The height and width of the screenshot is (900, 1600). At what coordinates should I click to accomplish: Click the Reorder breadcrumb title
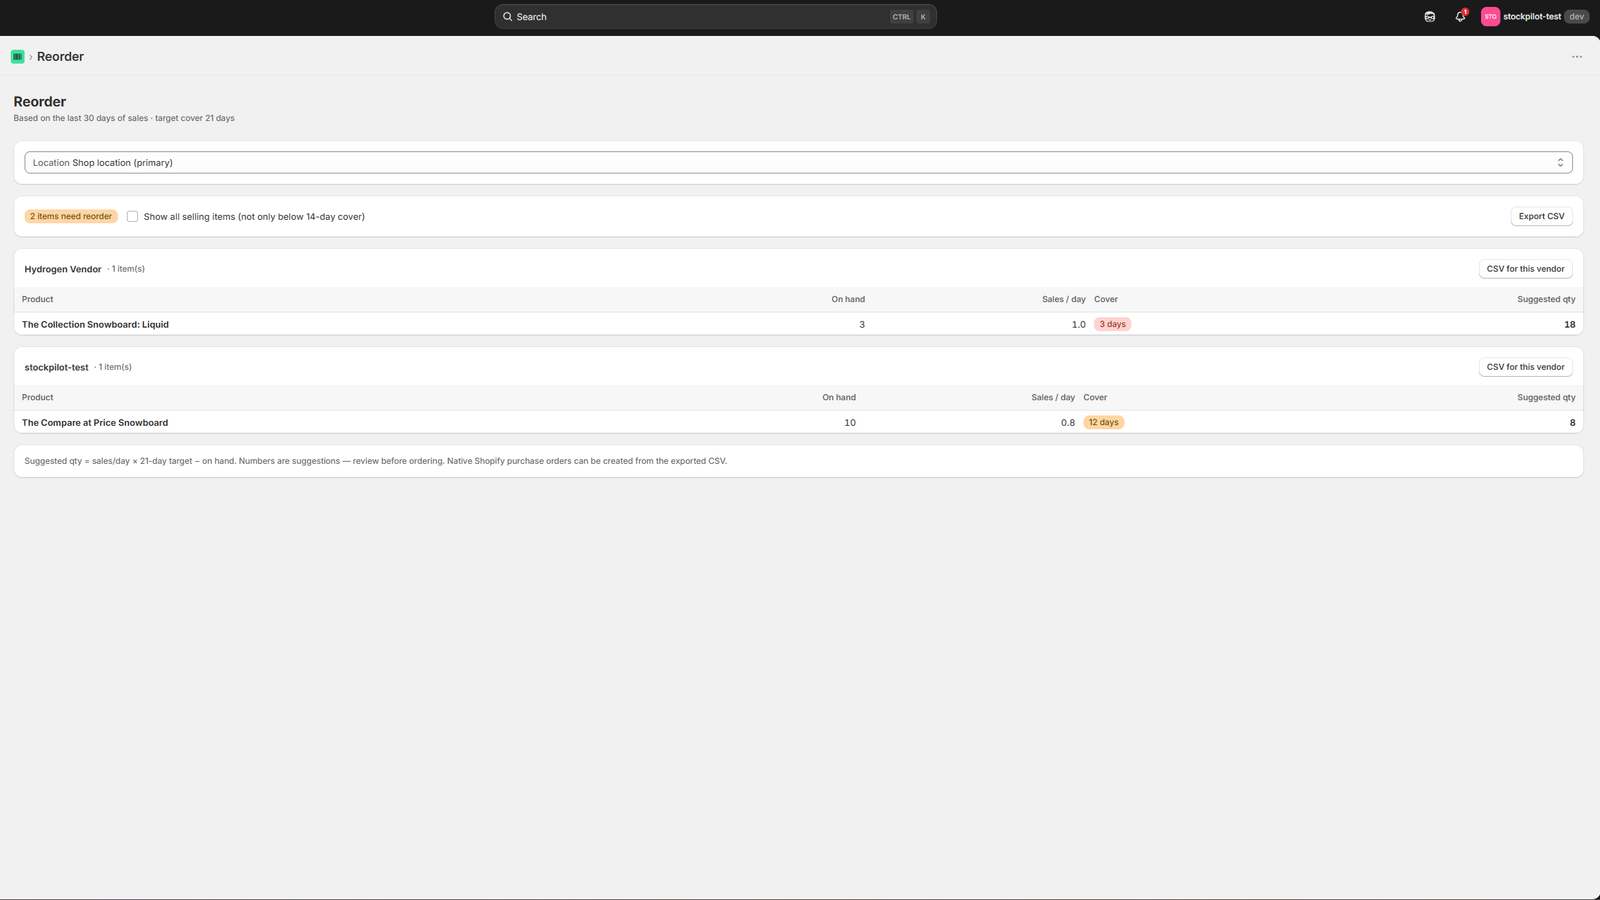60,57
